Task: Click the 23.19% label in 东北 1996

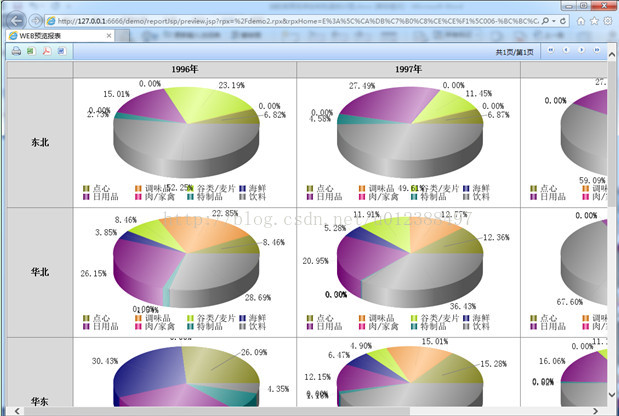Action: pos(232,85)
